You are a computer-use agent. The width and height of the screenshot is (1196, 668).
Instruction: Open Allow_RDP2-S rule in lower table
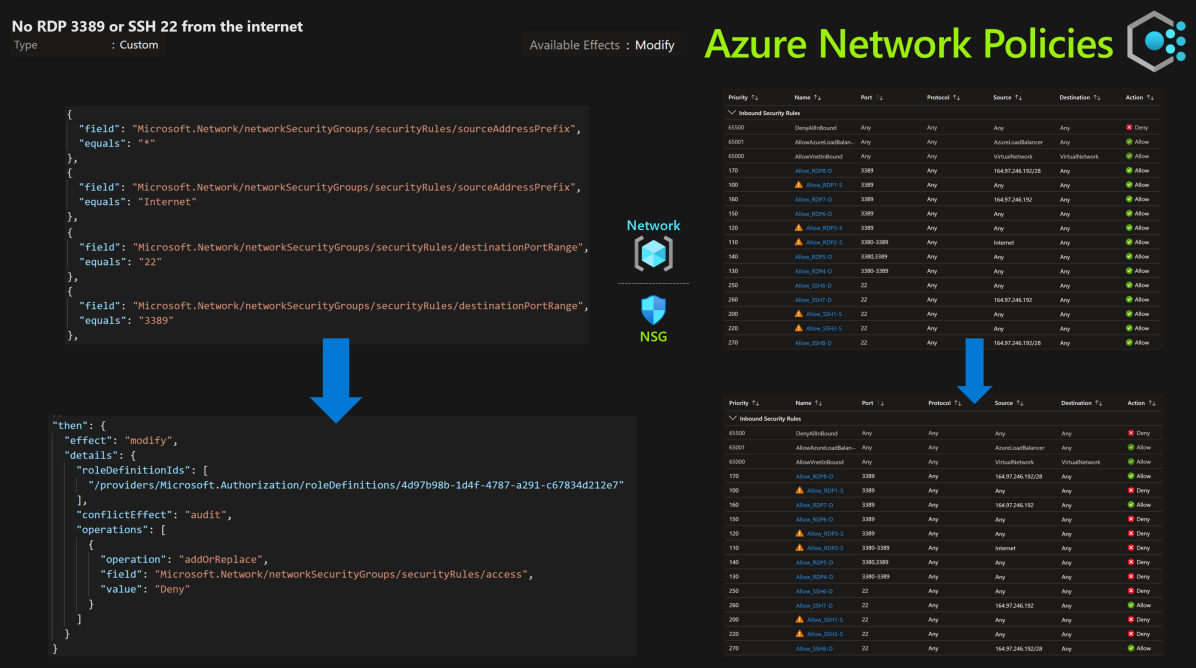825,548
